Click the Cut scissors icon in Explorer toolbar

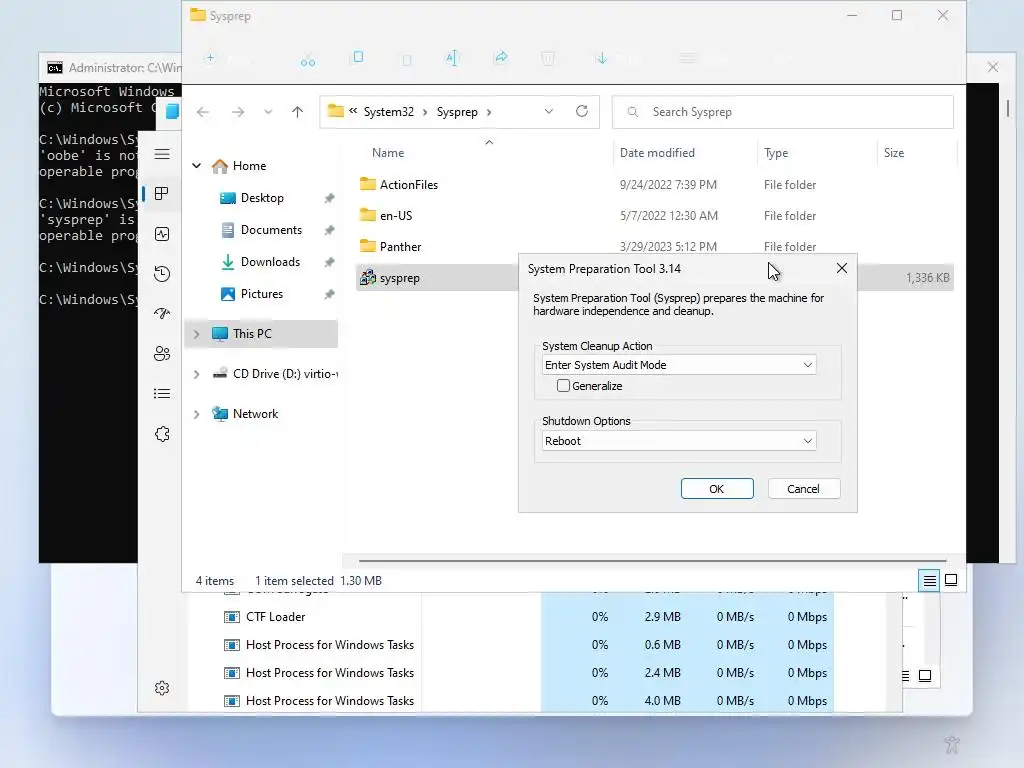pos(308,59)
